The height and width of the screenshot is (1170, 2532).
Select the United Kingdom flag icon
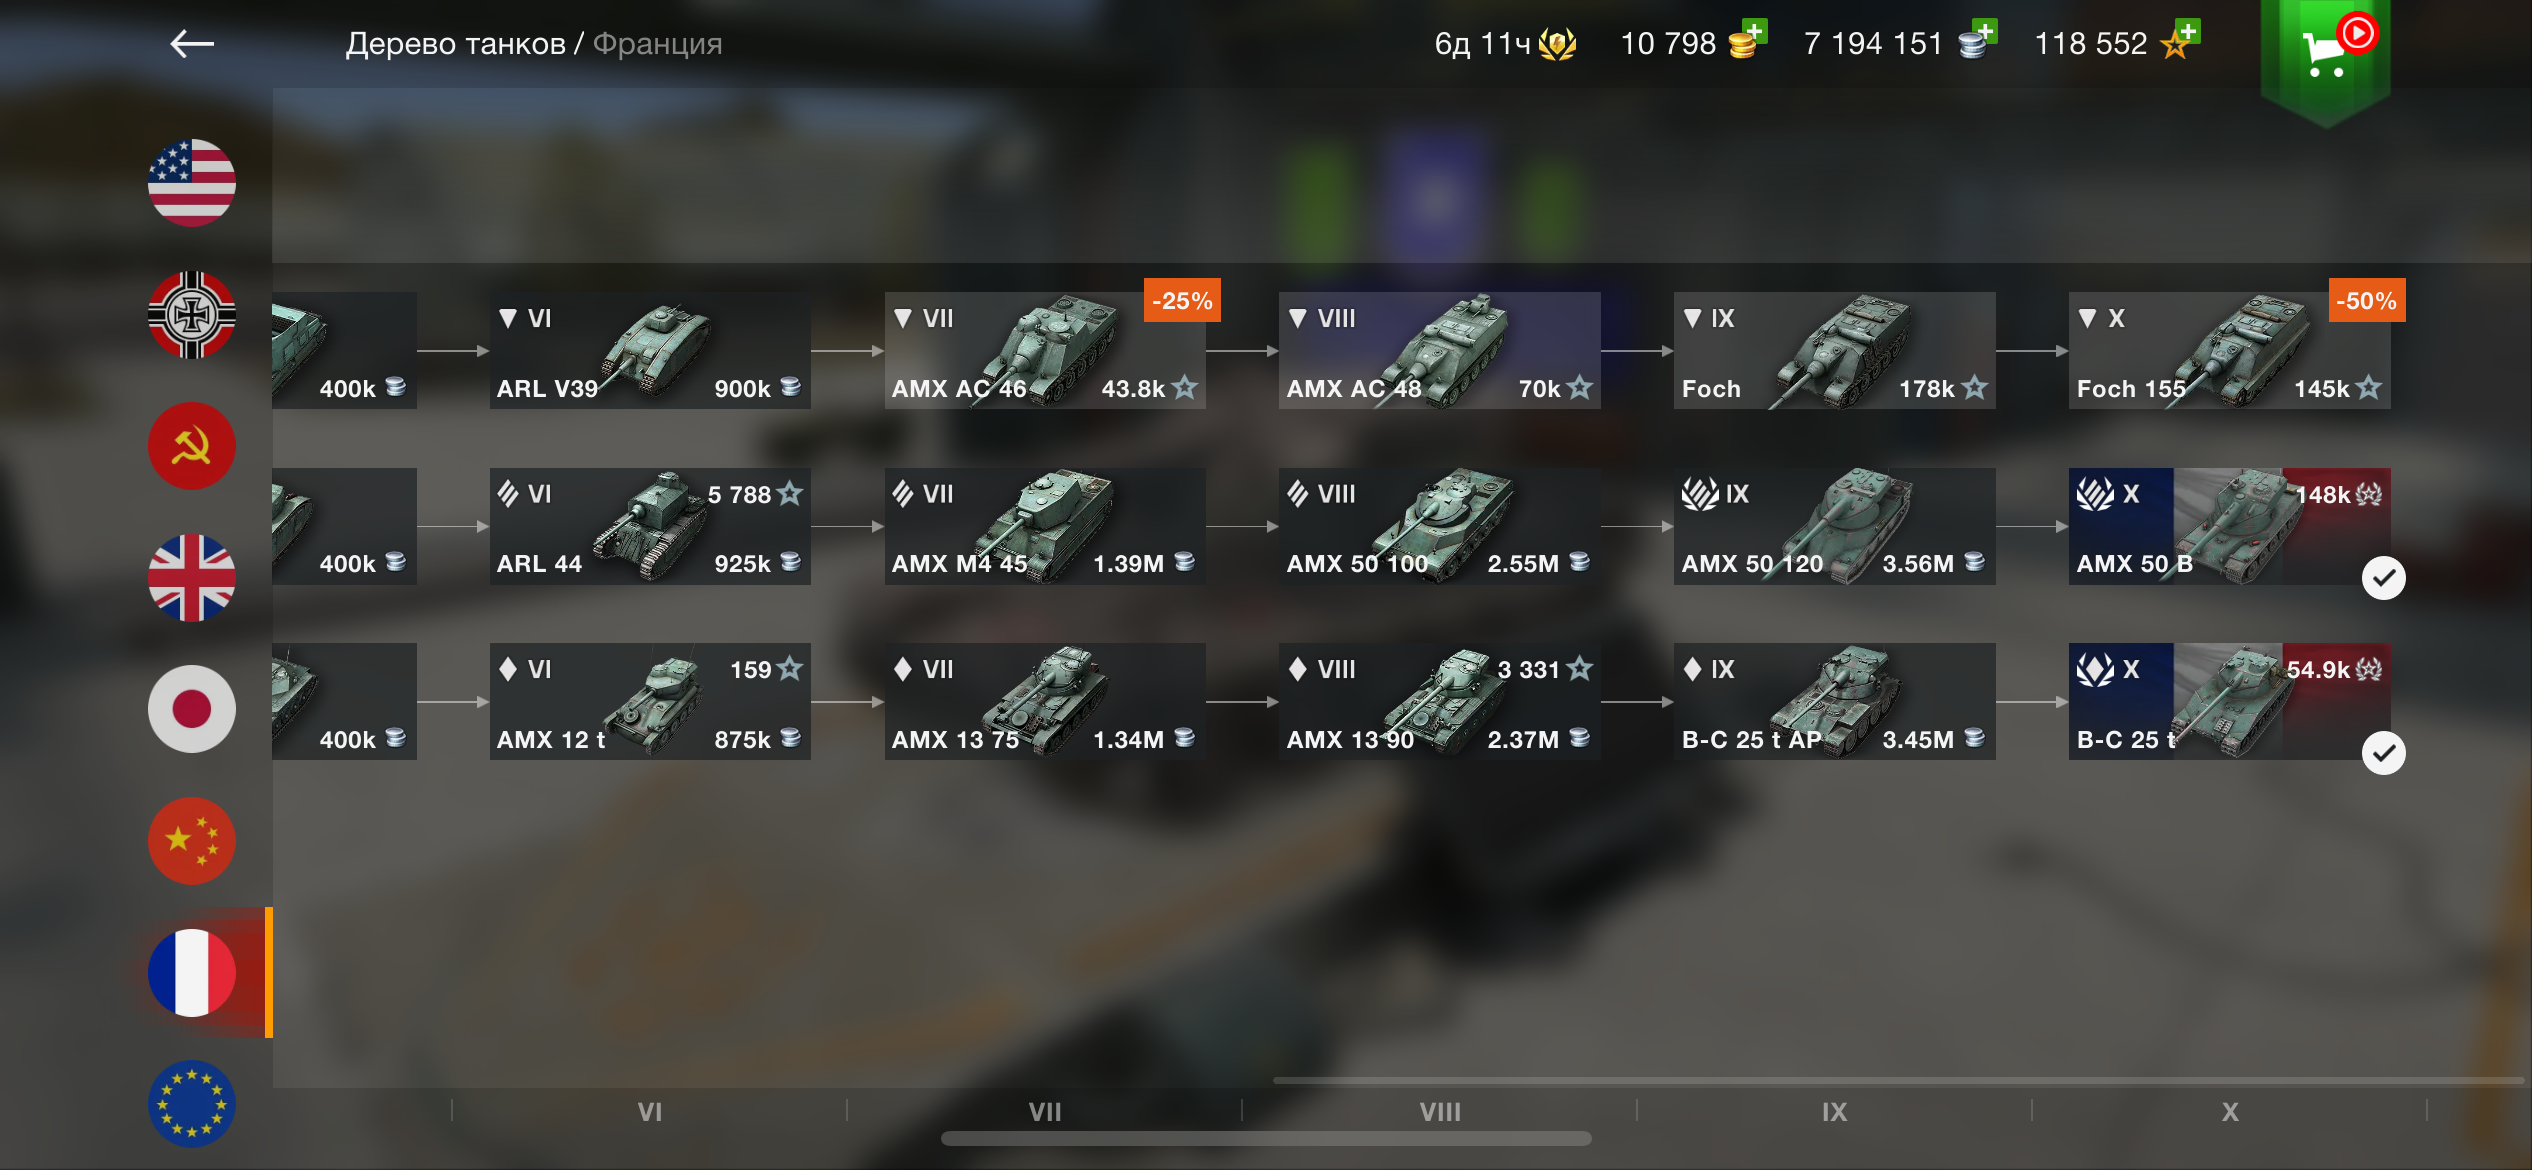[x=191, y=578]
